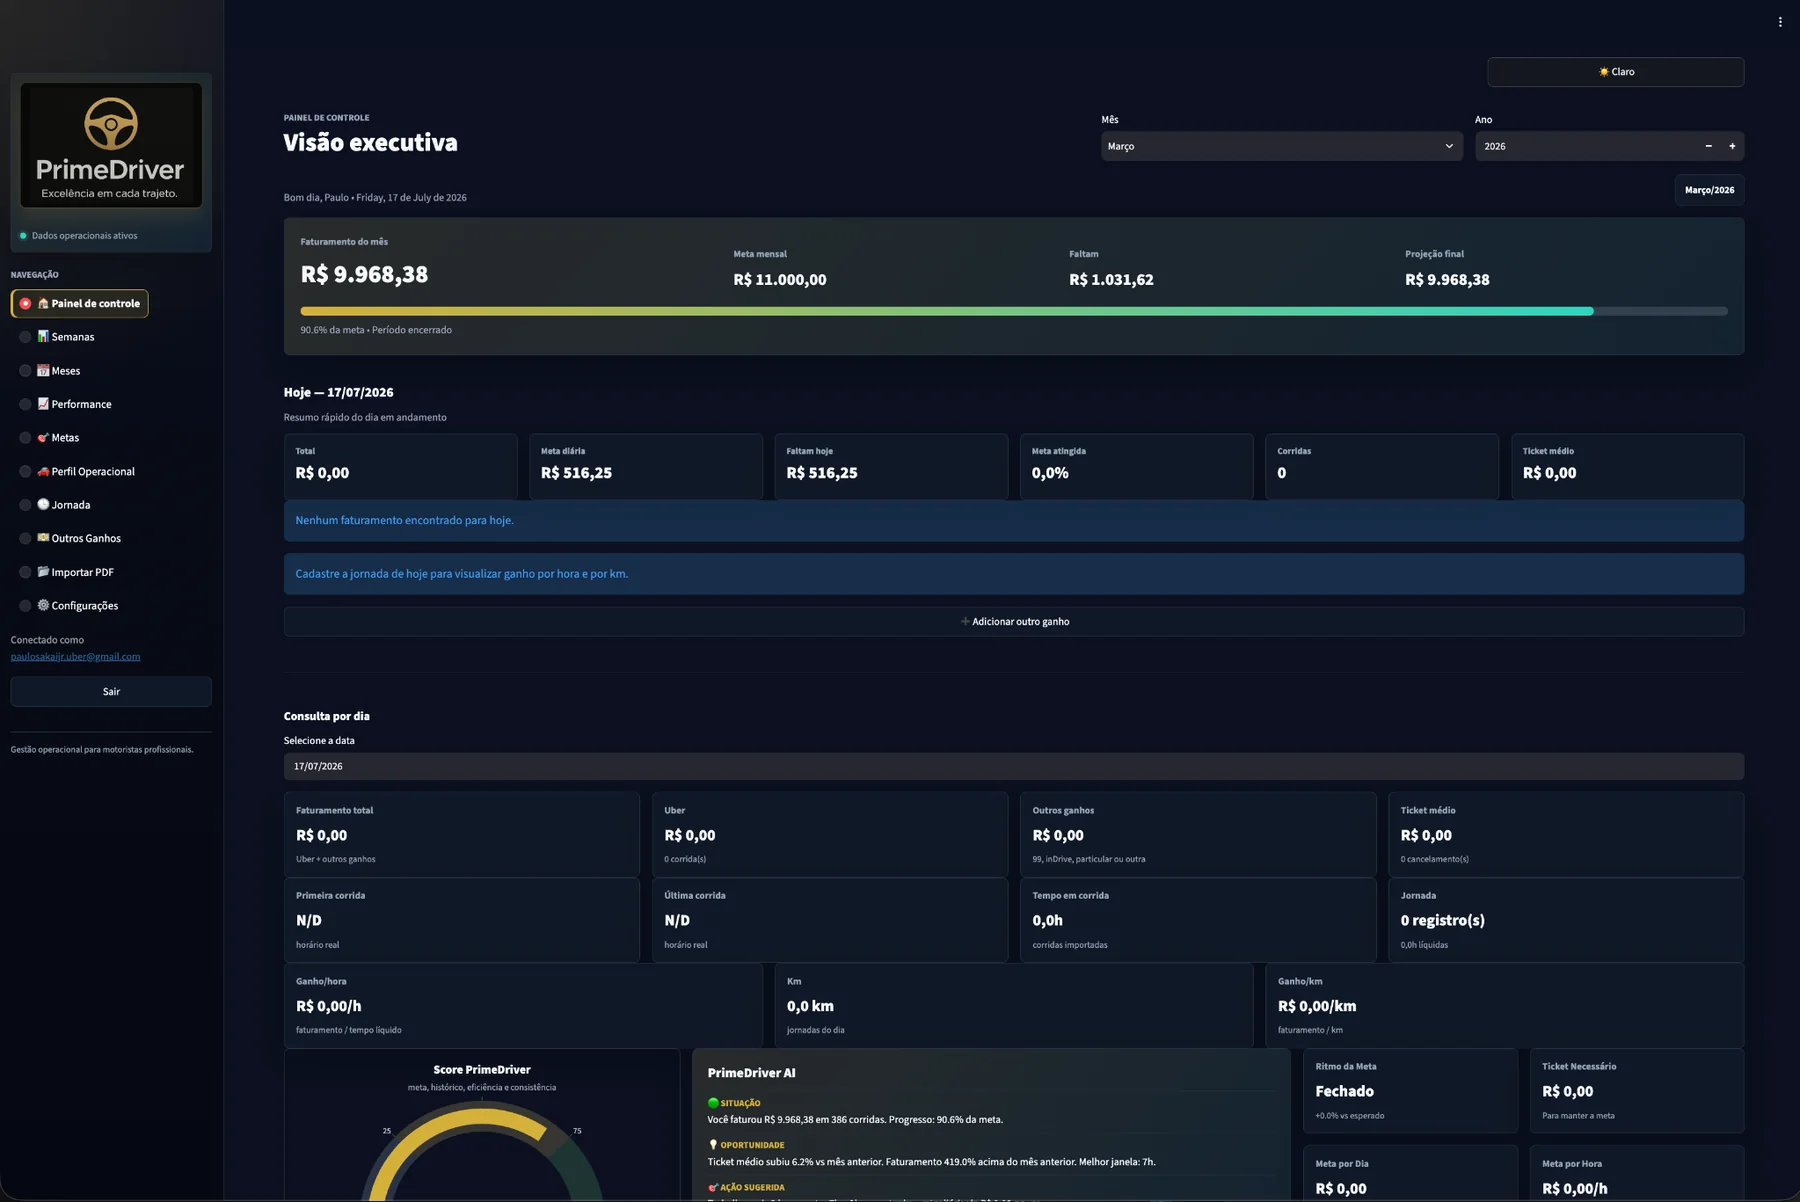Click the car icon beside Perfil Operacional
The image size is (1800, 1202).
tap(43, 470)
